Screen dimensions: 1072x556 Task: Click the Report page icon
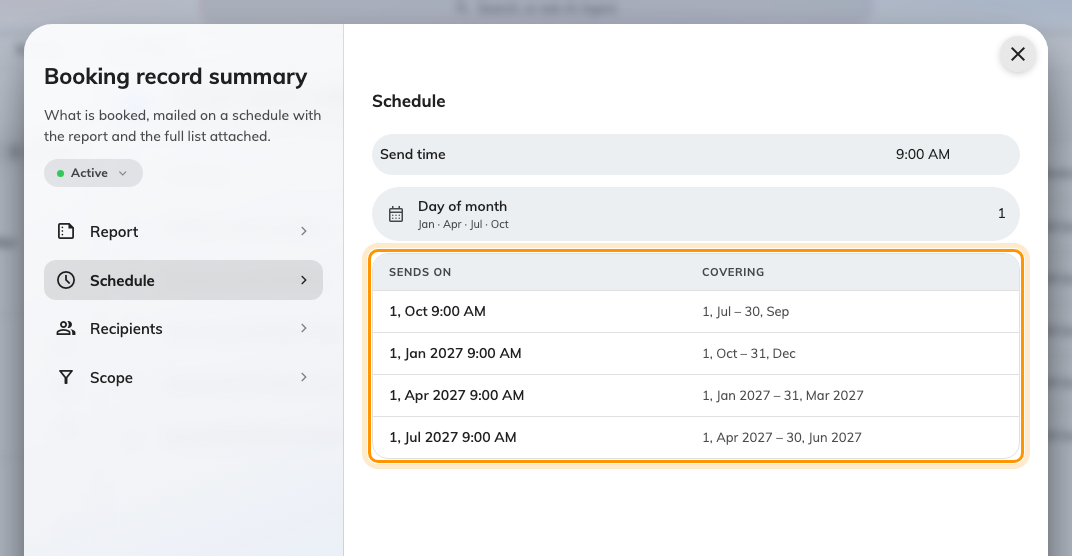[66, 231]
